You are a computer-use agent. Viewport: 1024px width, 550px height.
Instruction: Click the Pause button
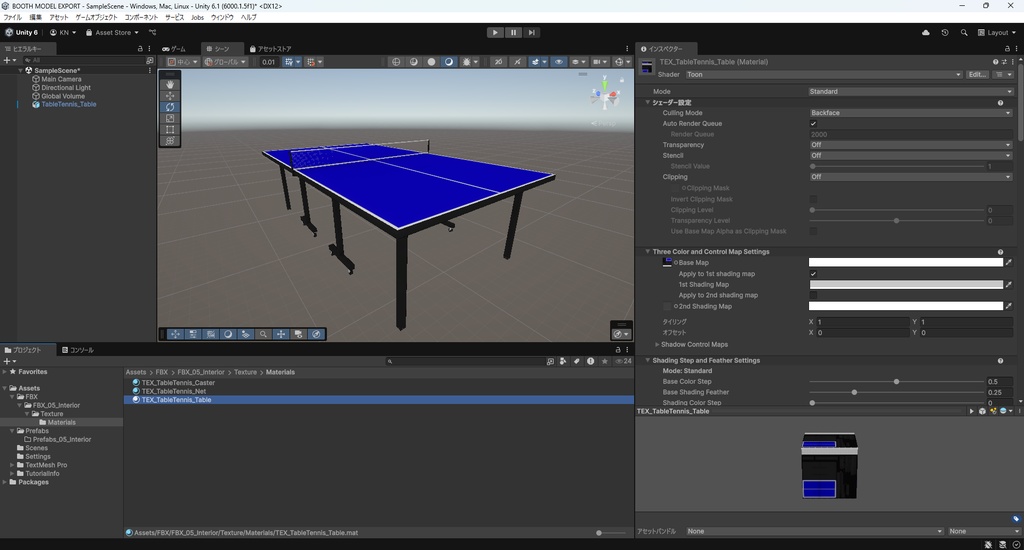pos(513,32)
